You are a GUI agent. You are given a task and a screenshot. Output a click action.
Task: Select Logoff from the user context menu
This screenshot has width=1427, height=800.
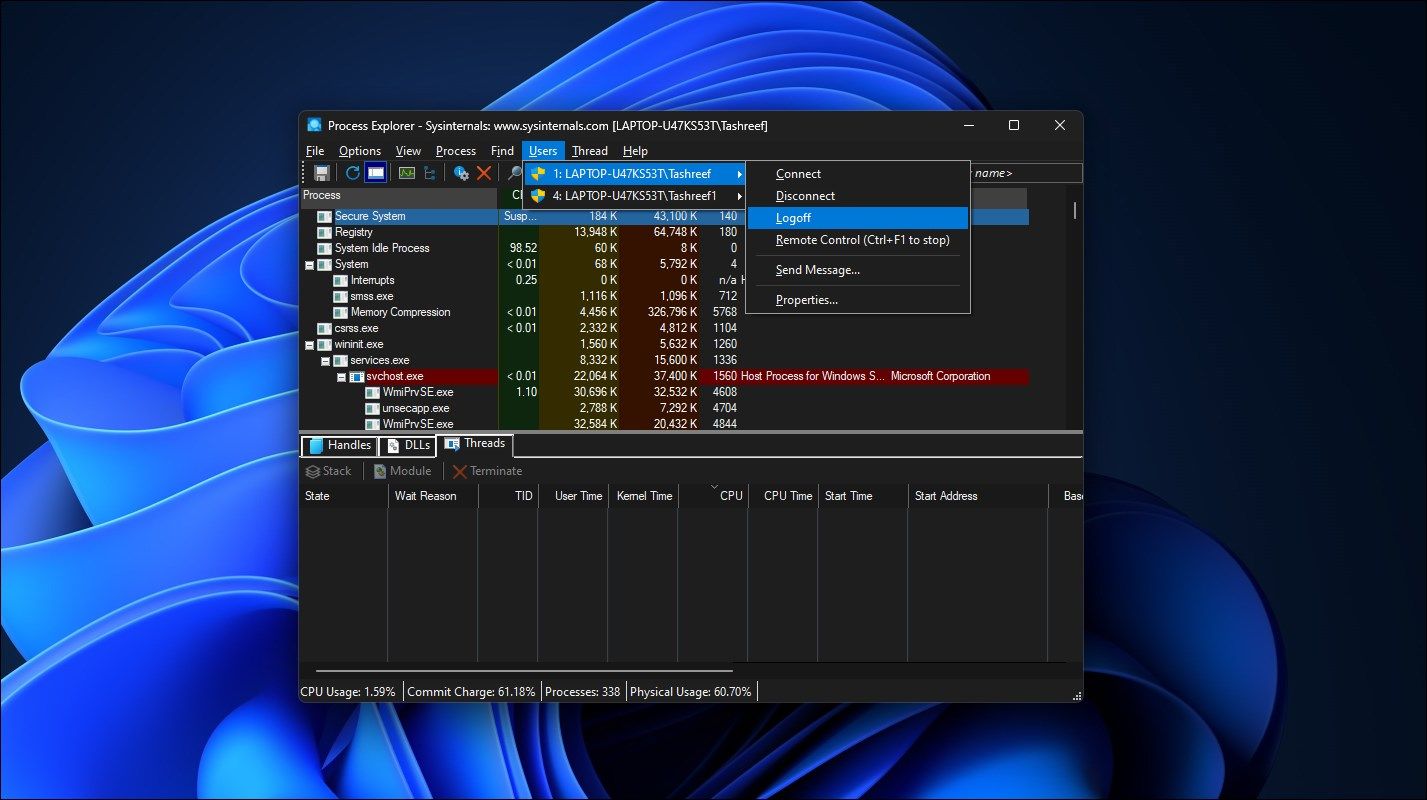(x=793, y=218)
